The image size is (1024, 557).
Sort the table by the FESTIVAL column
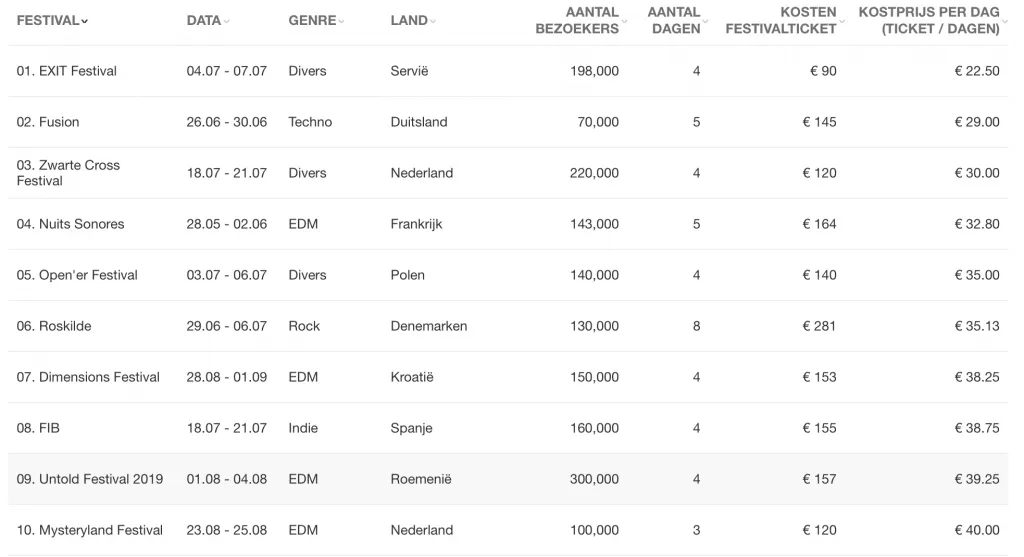point(52,20)
